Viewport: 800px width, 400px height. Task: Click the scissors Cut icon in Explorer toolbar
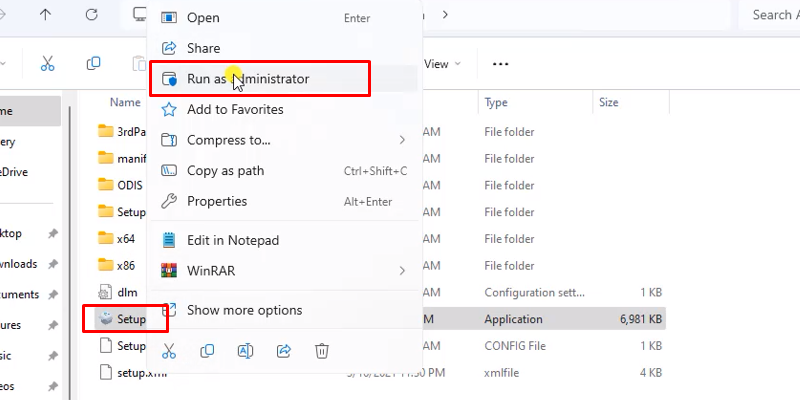[47, 63]
